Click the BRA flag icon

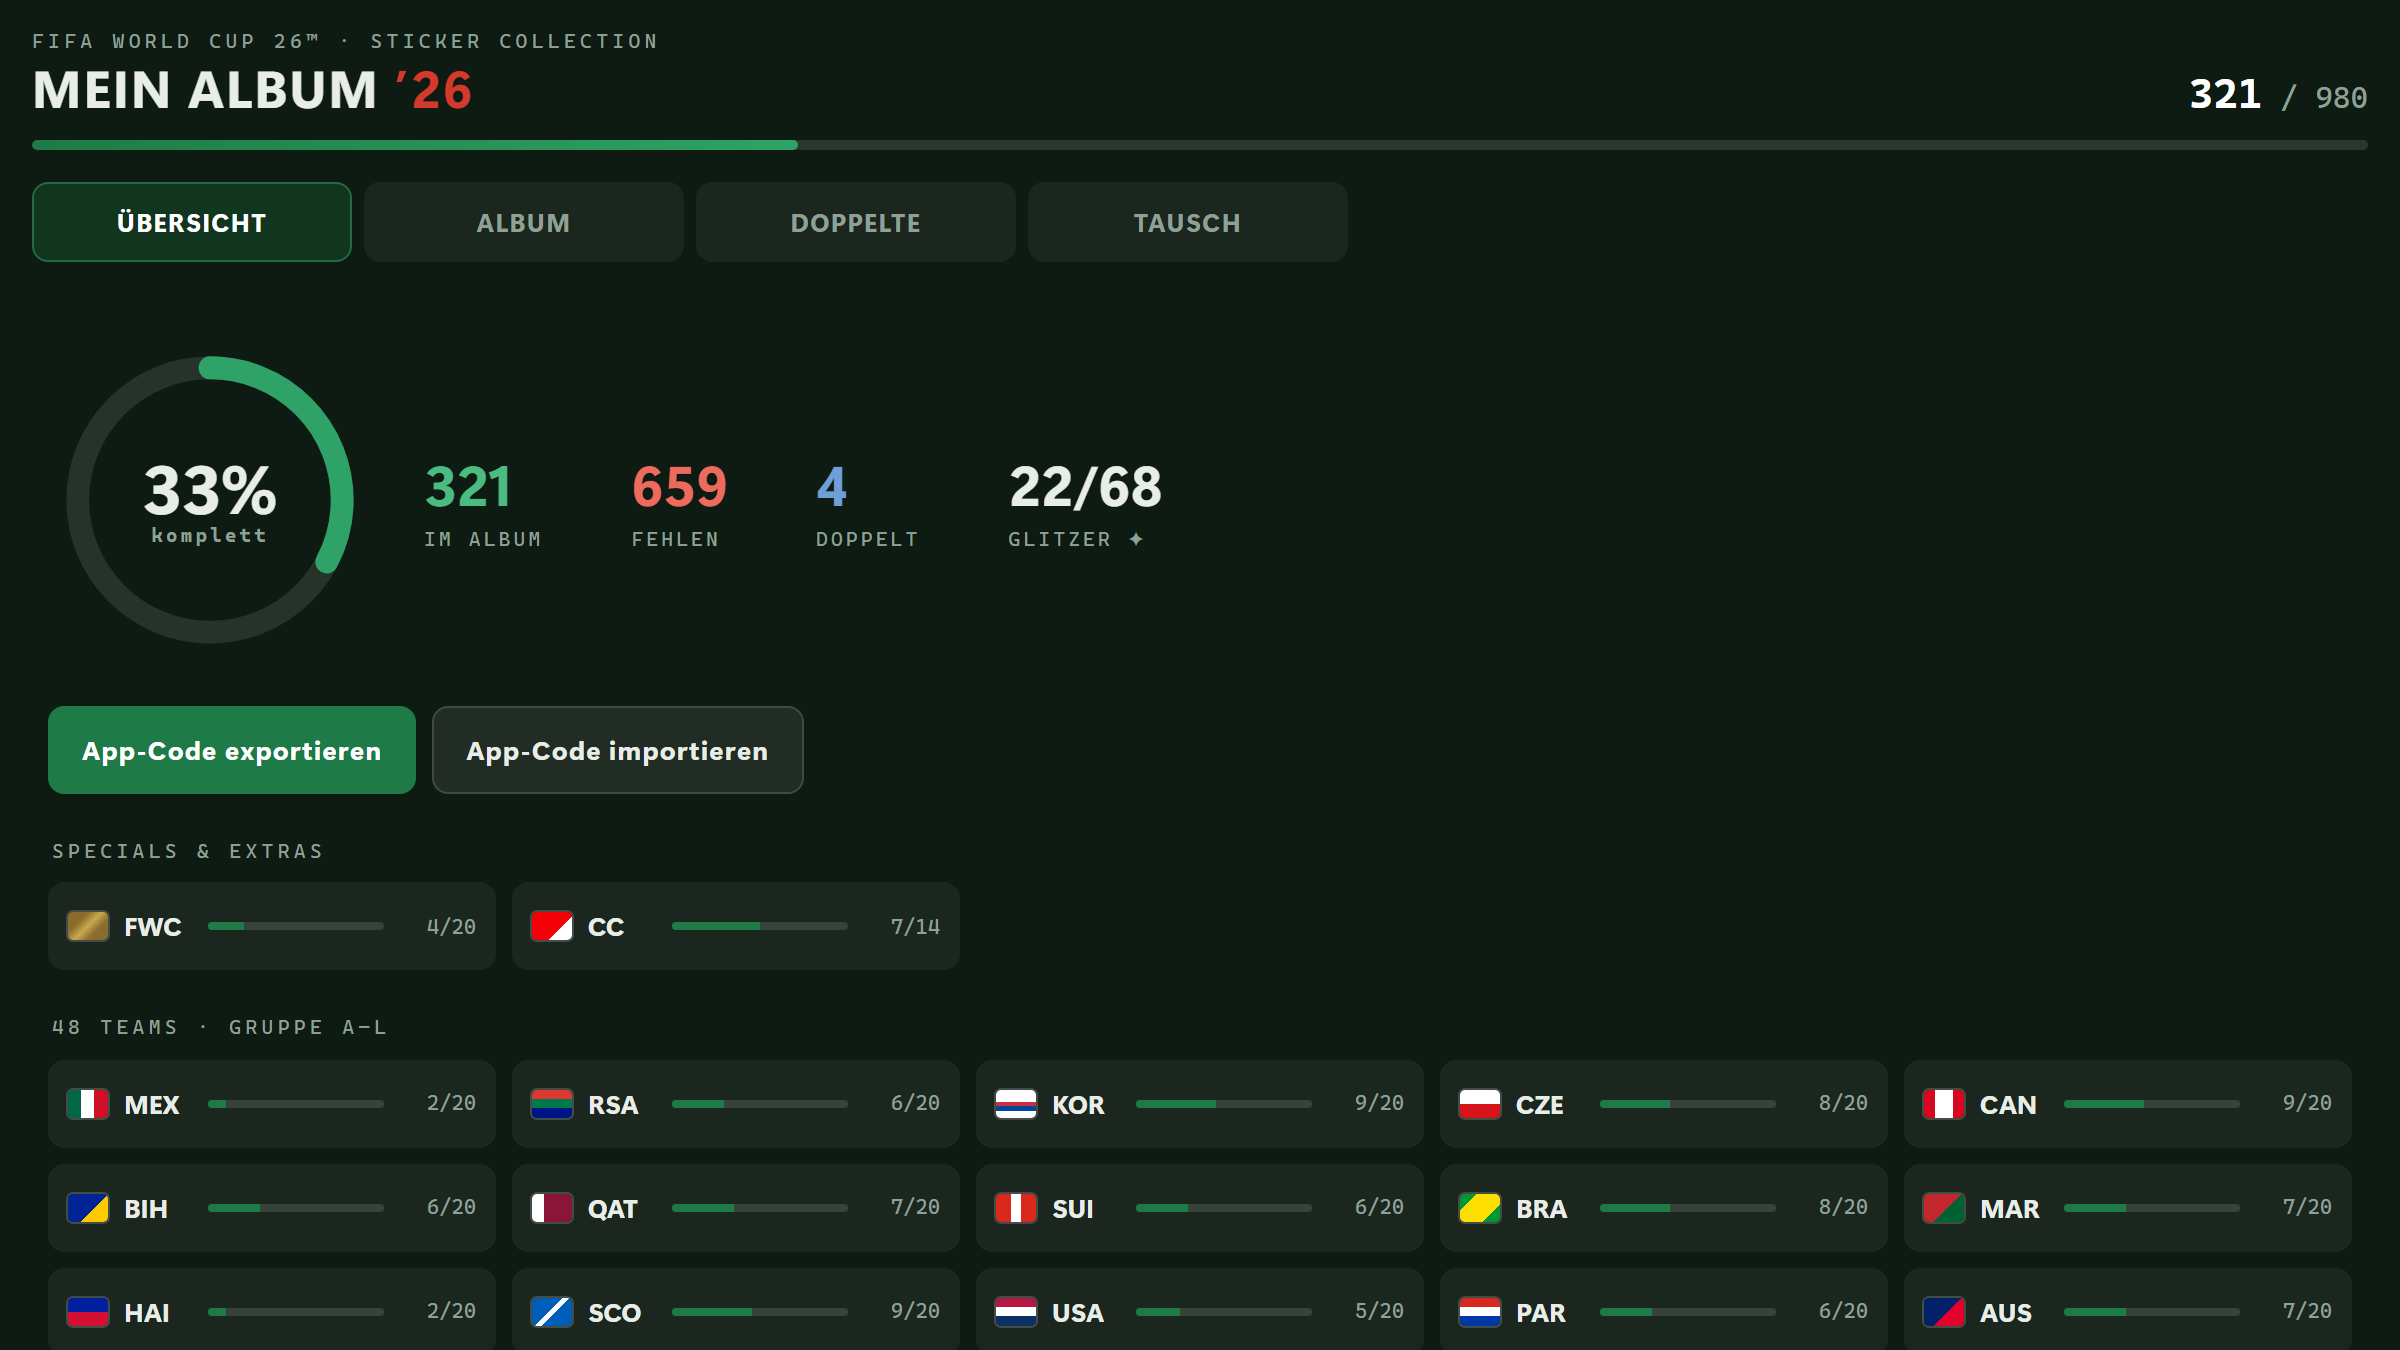(x=1480, y=1208)
